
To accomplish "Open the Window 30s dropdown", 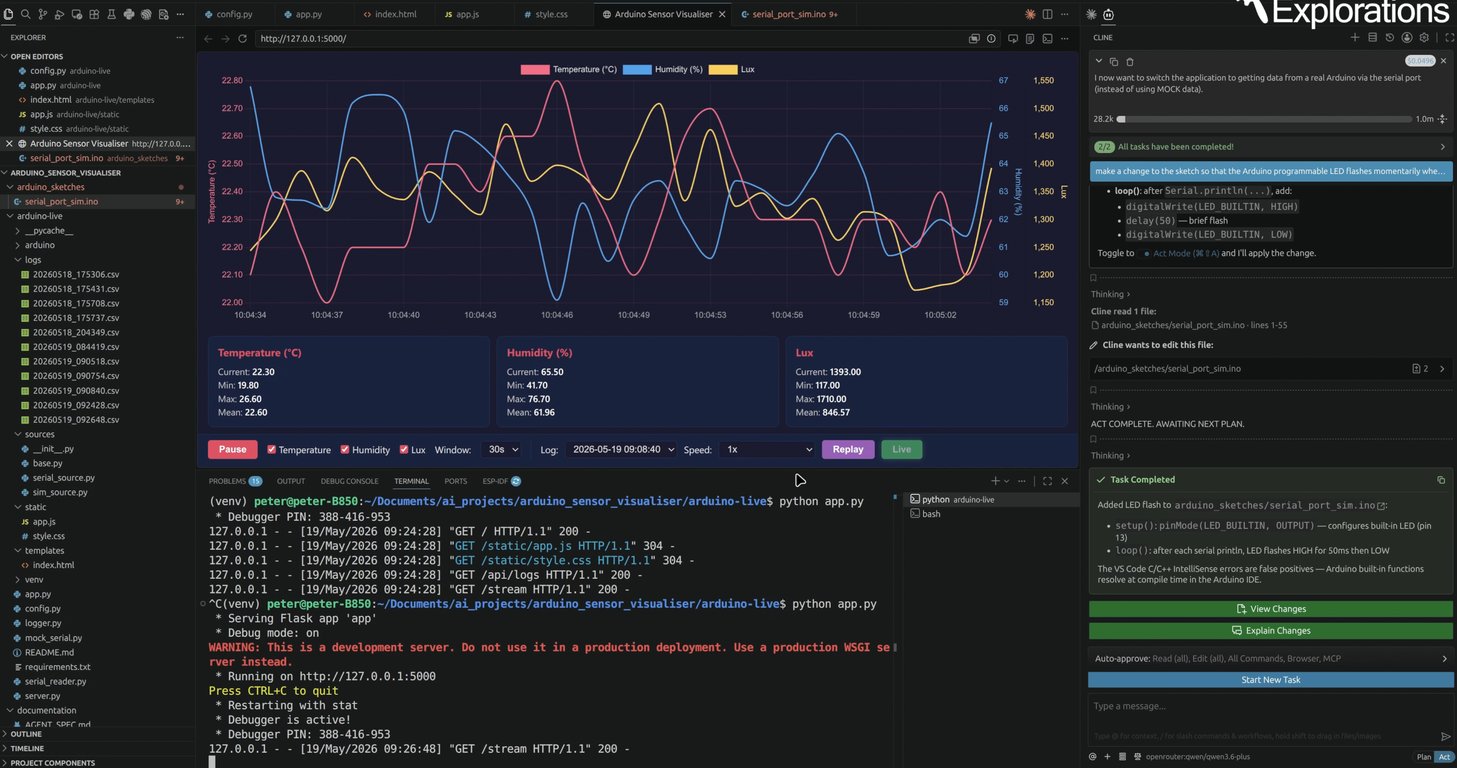I will pyautogui.click(x=504, y=450).
